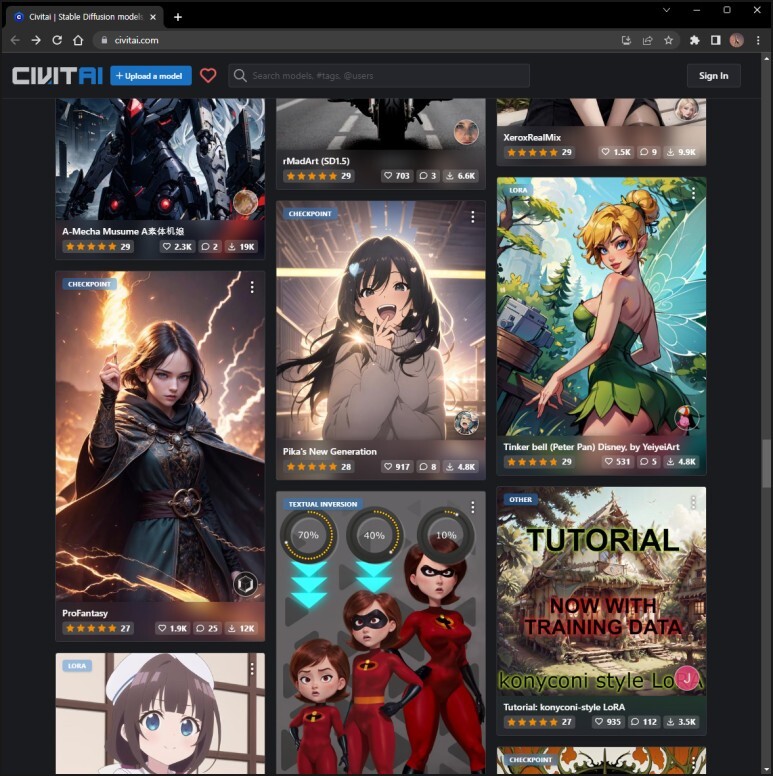Open the browser extensions puzzle icon
The width and height of the screenshot is (773, 776).
[x=694, y=40]
